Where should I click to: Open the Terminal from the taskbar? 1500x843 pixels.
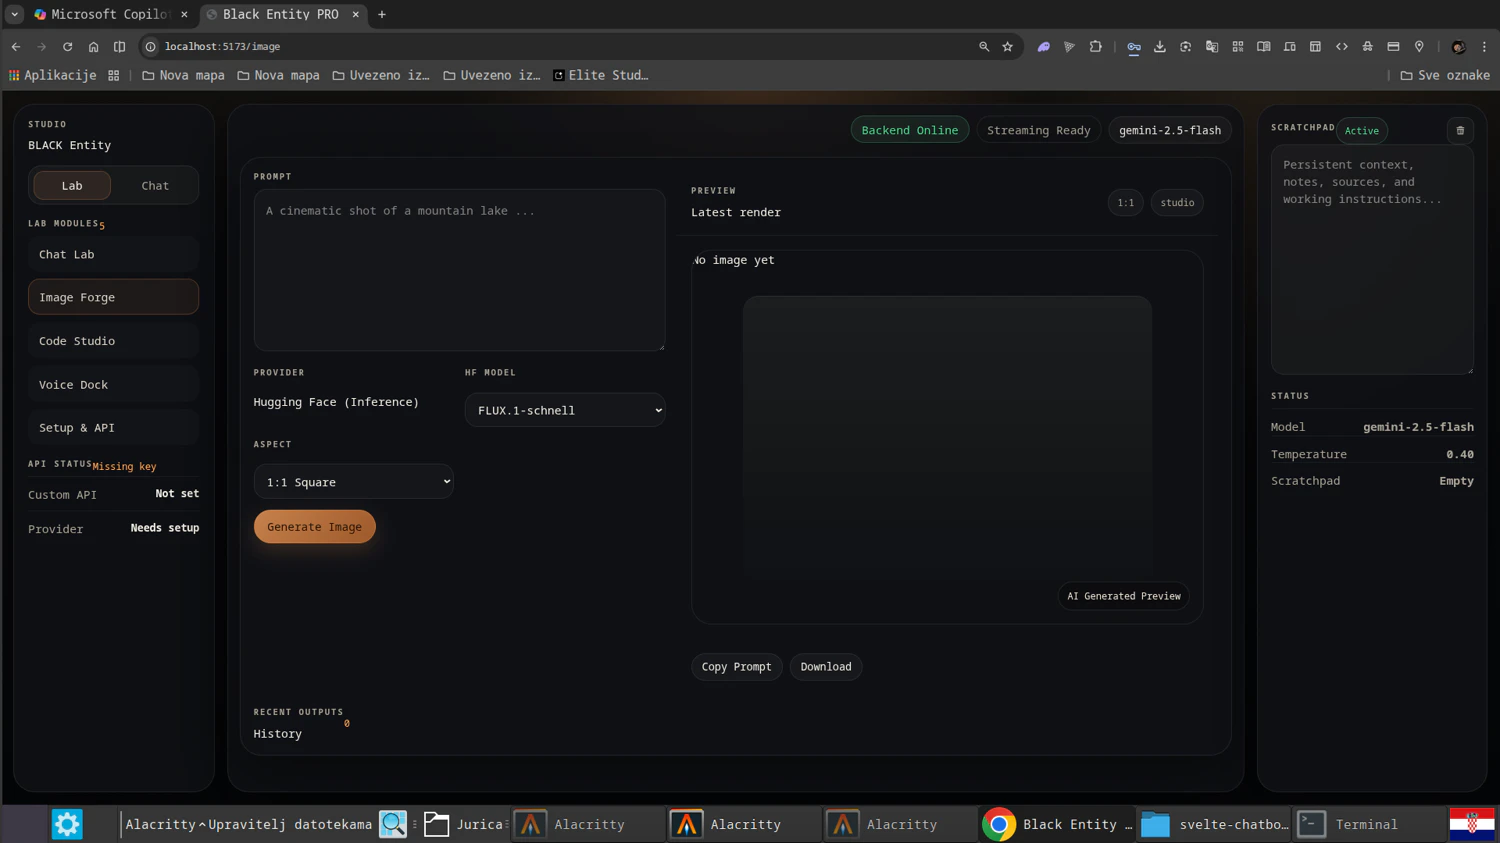pyautogui.click(x=1367, y=824)
